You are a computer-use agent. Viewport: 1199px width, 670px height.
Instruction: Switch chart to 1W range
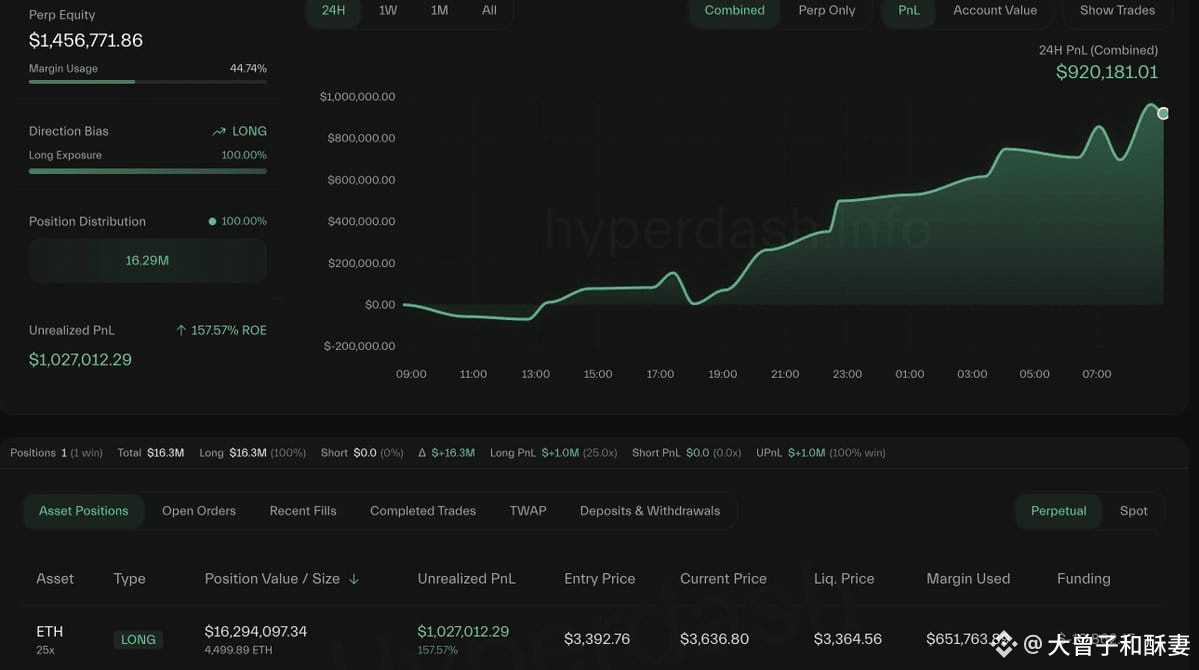[x=388, y=11]
